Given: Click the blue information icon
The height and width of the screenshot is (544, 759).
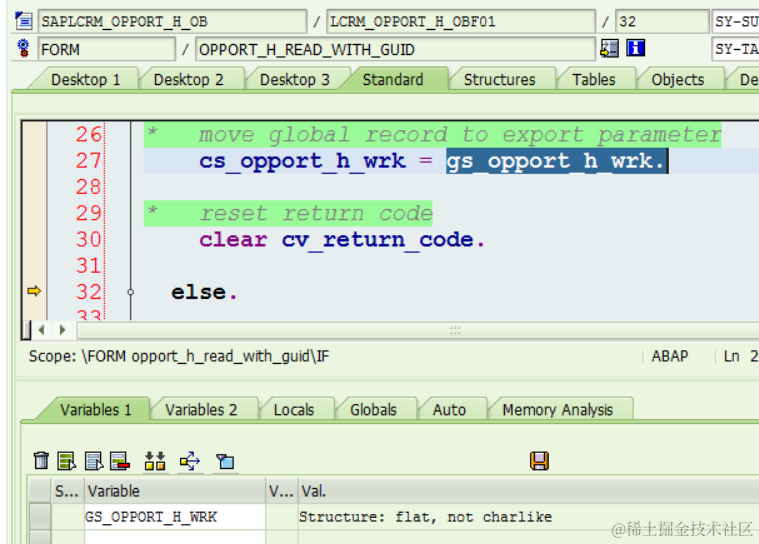Looking at the screenshot, I should (x=636, y=48).
